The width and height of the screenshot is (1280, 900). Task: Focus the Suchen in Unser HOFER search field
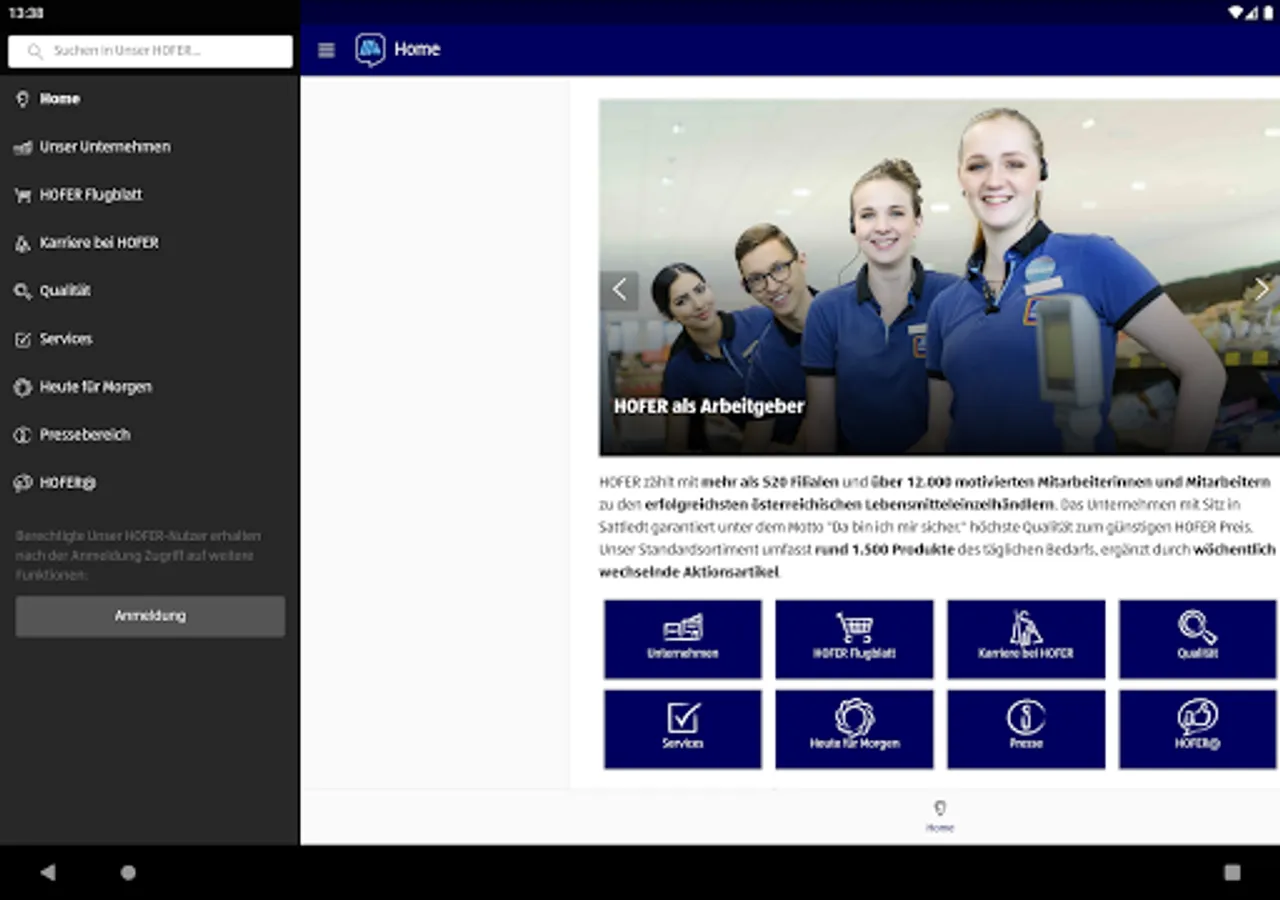click(150, 51)
